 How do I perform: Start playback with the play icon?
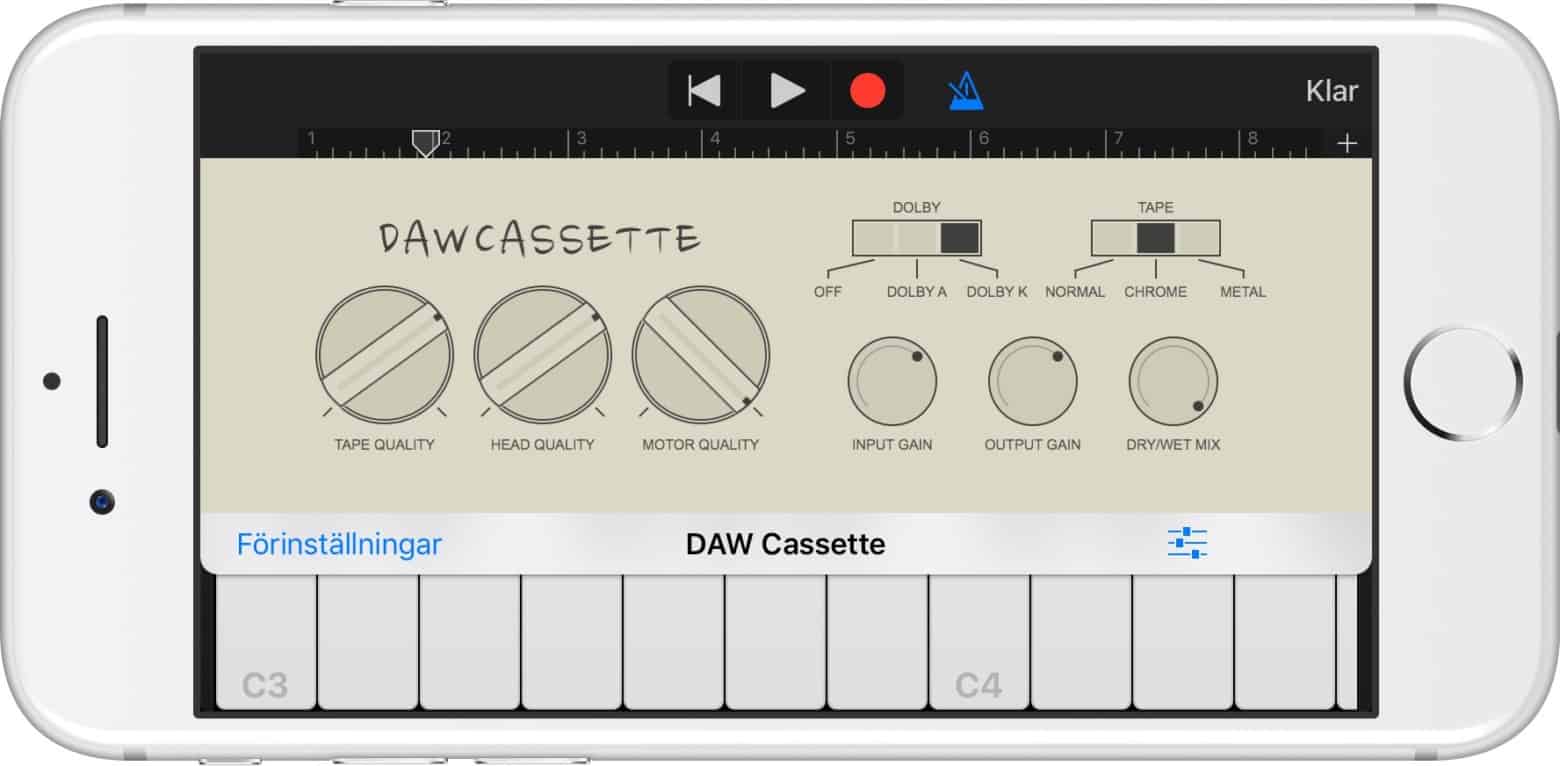point(786,90)
